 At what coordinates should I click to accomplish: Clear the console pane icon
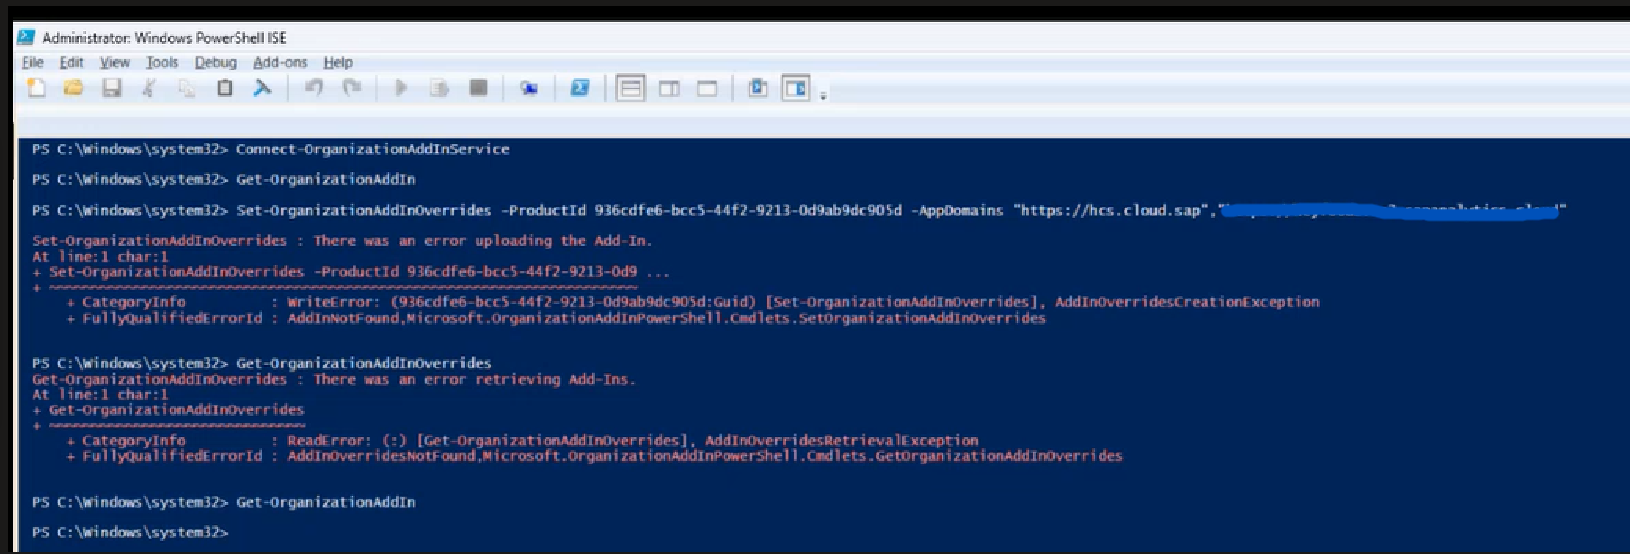coord(262,88)
